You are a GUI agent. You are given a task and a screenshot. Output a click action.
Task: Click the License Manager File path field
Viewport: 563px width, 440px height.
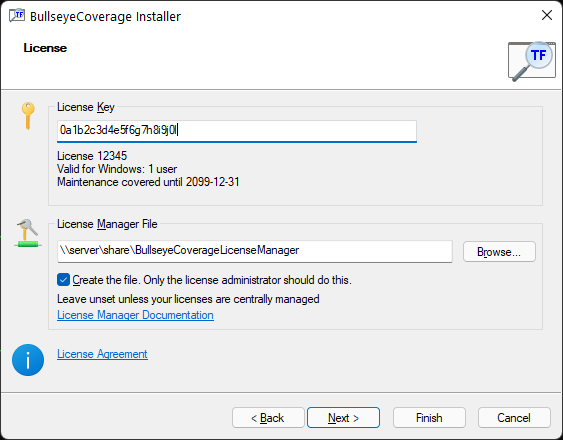(255, 251)
